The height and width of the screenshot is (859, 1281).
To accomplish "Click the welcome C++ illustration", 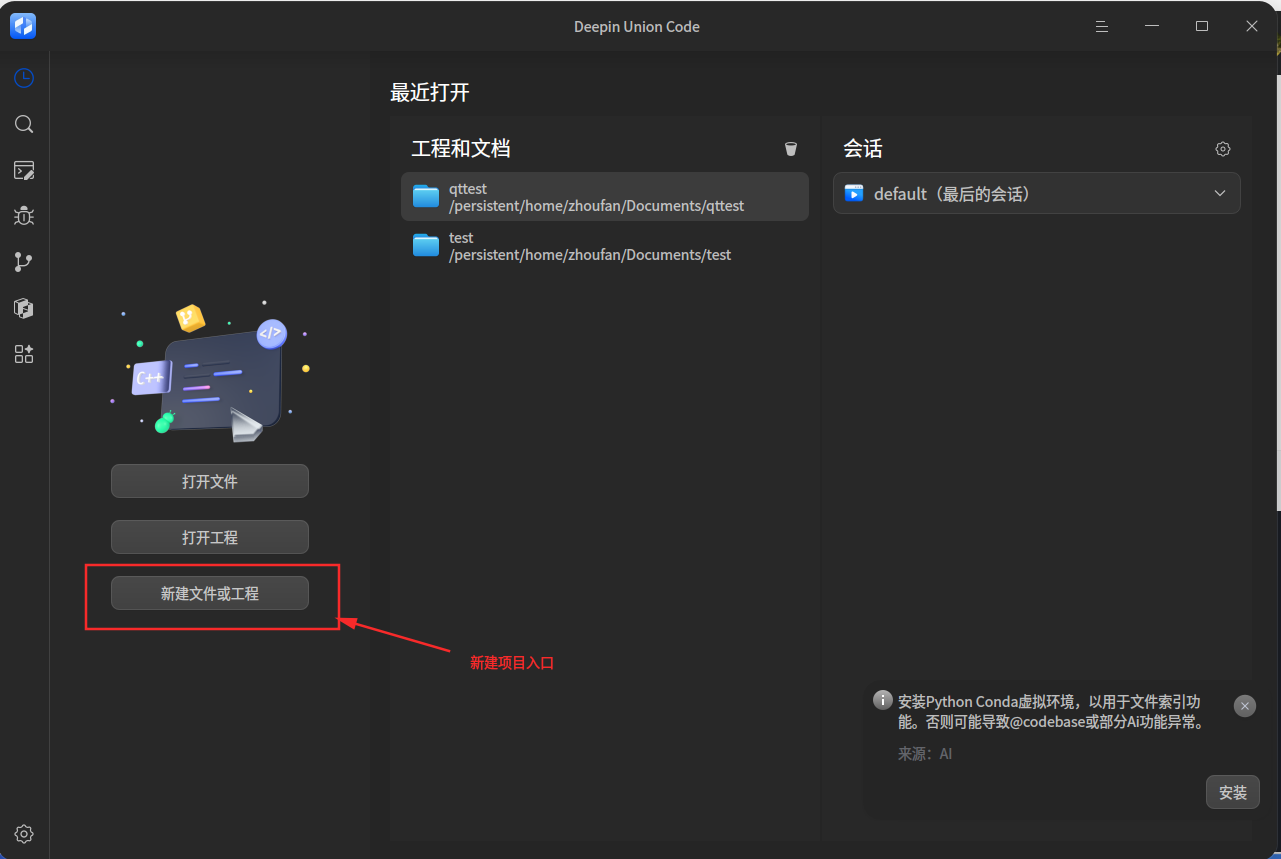I will pyautogui.click(x=210, y=372).
